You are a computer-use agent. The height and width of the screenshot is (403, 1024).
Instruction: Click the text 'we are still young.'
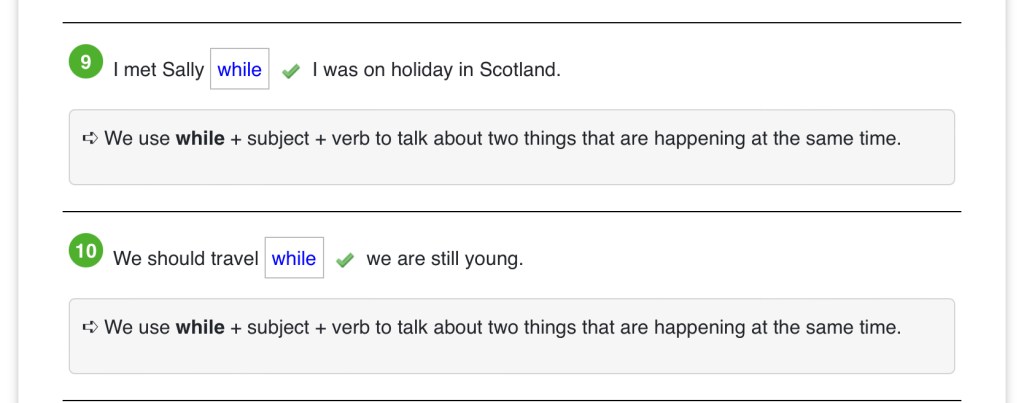pos(445,259)
